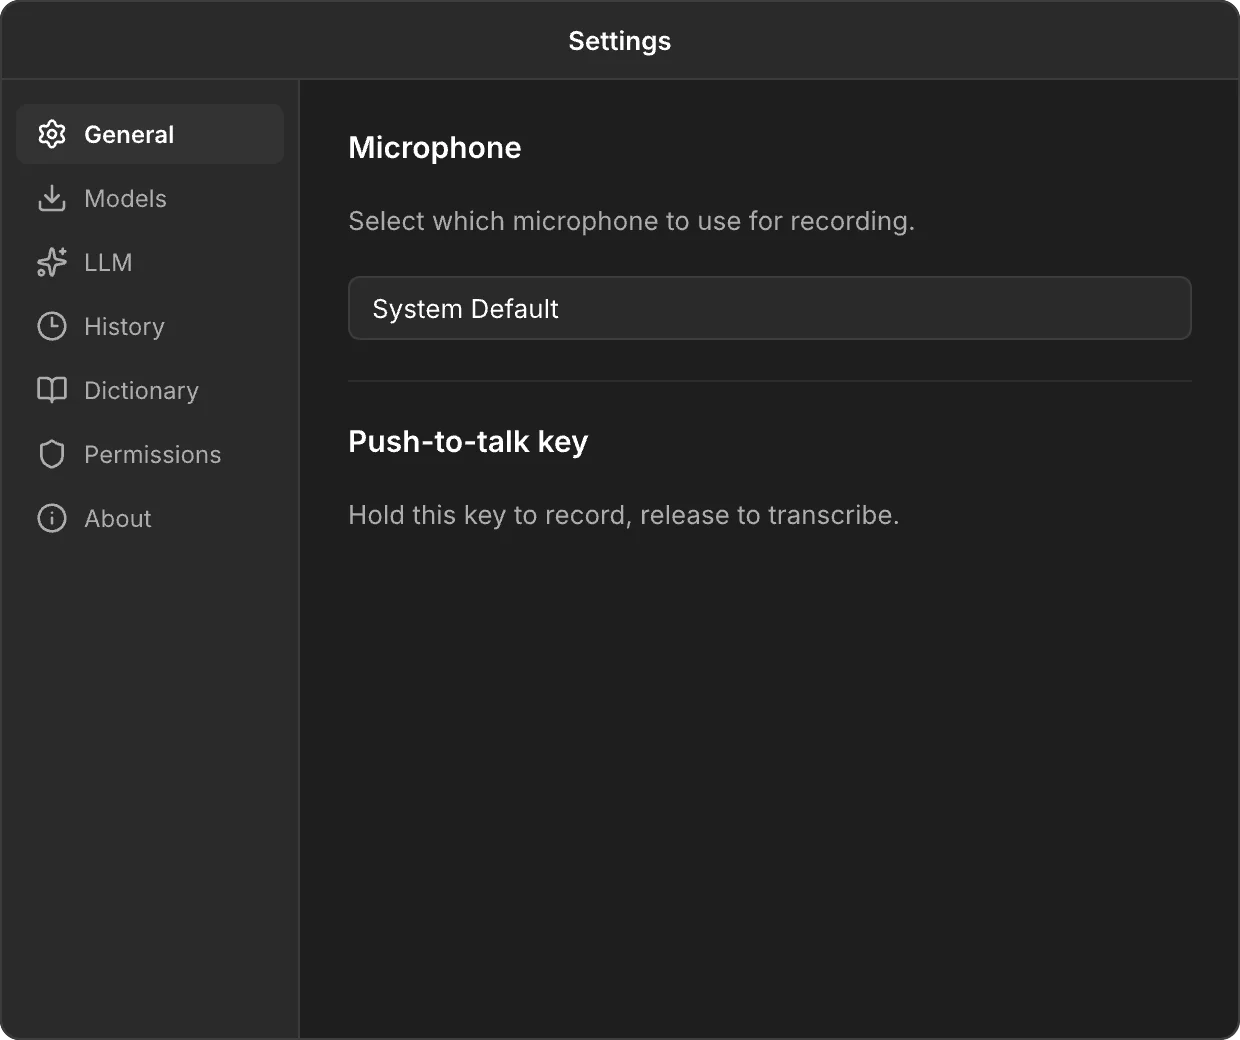Open the System Default microphone dropdown
This screenshot has height=1040, width=1240.
(769, 308)
